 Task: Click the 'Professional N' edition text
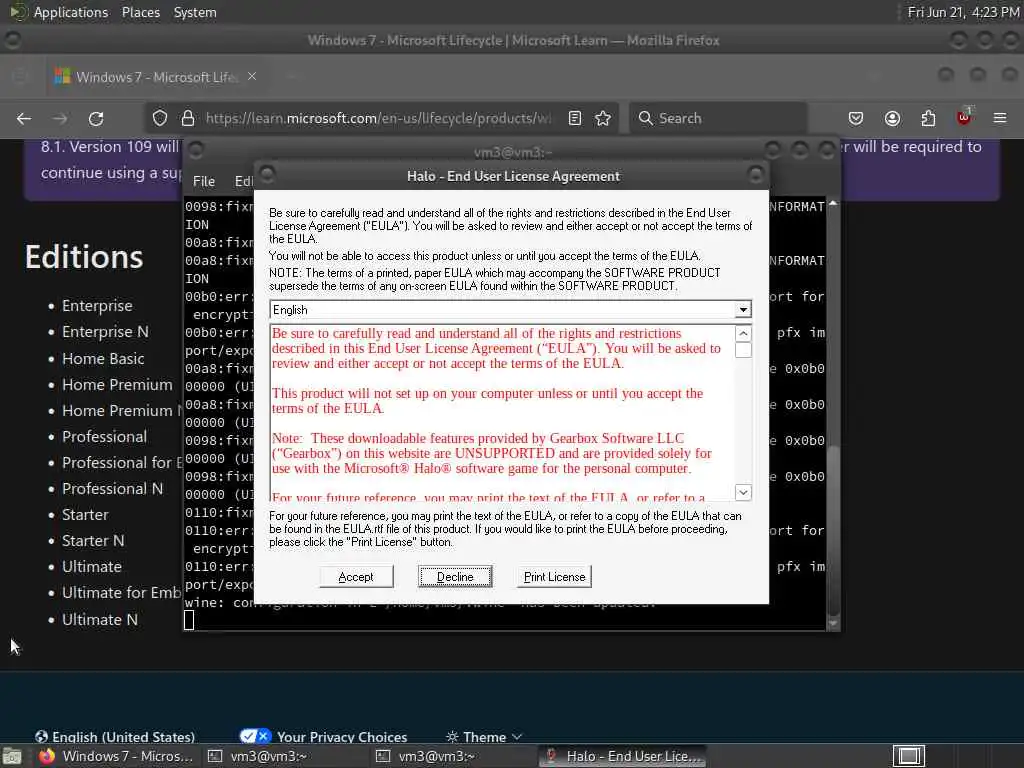click(x=112, y=488)
